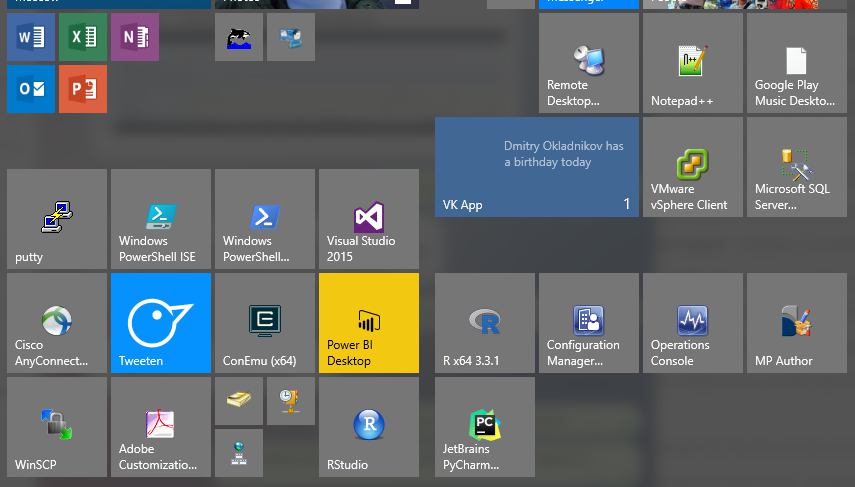The image size is (855, 487).
Task: Open the R x64 3.3.1 tile
Action: pyautogui.click(x=485, y=323)
